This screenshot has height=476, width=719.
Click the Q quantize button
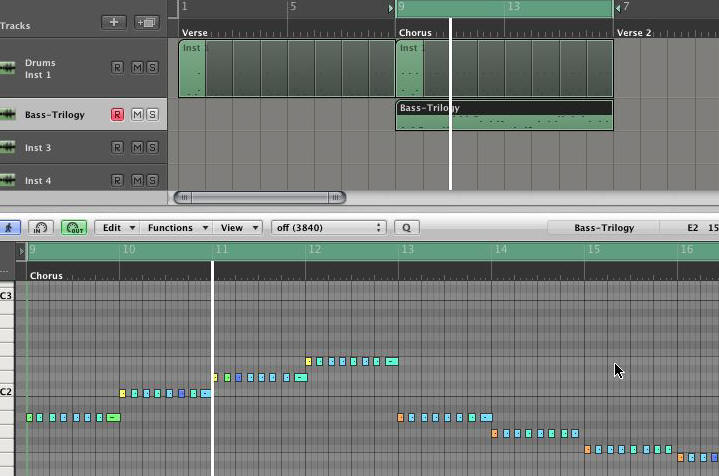[x=406, y=227]
